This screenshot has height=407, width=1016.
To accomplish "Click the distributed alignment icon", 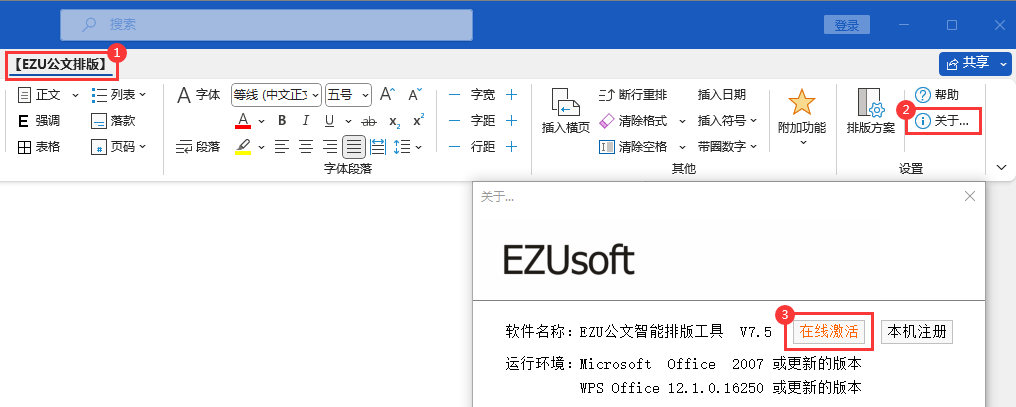I will 377,147.
